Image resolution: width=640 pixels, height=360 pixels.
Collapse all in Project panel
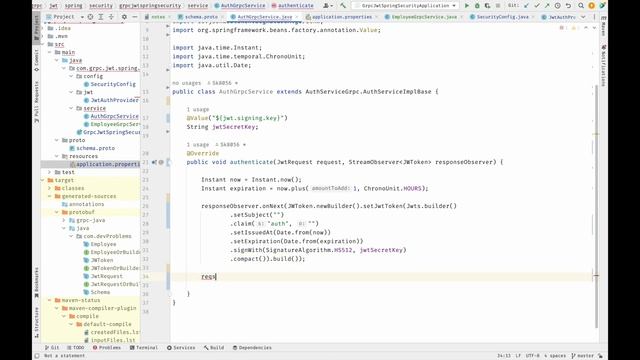coord(111,17)
